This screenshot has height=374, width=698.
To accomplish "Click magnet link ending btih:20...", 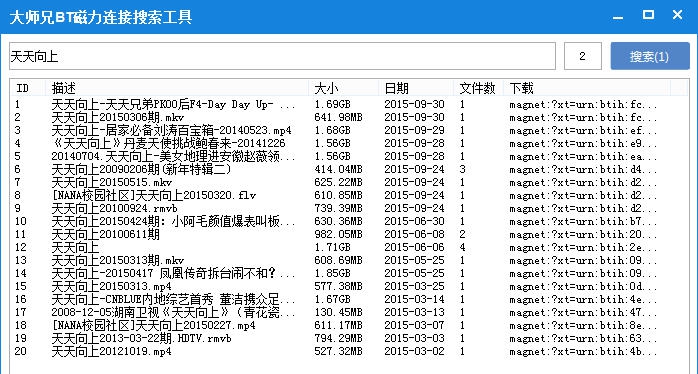I will click(583, 235).
